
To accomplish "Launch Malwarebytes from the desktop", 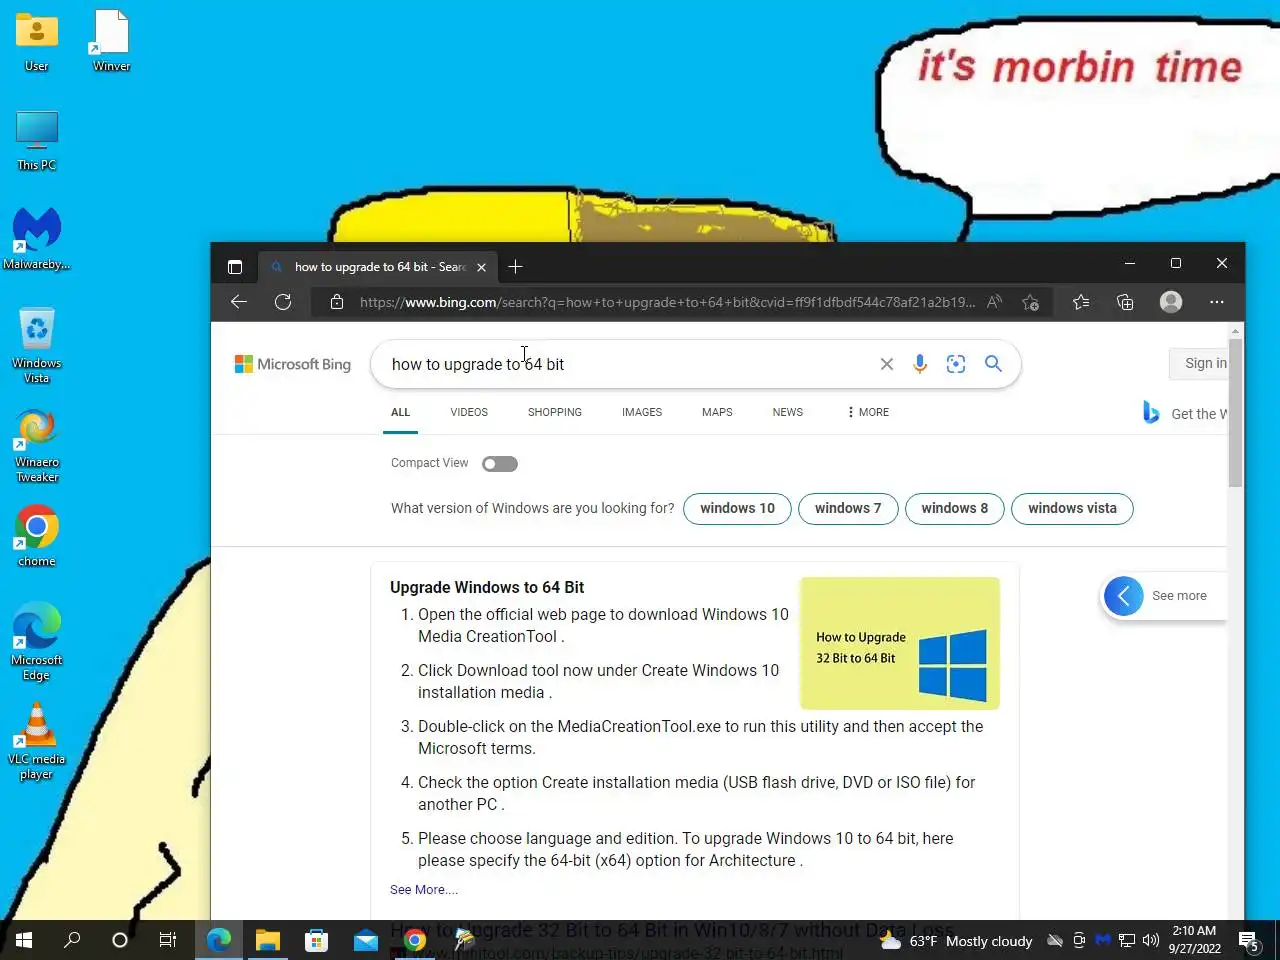I will point(37,239).
